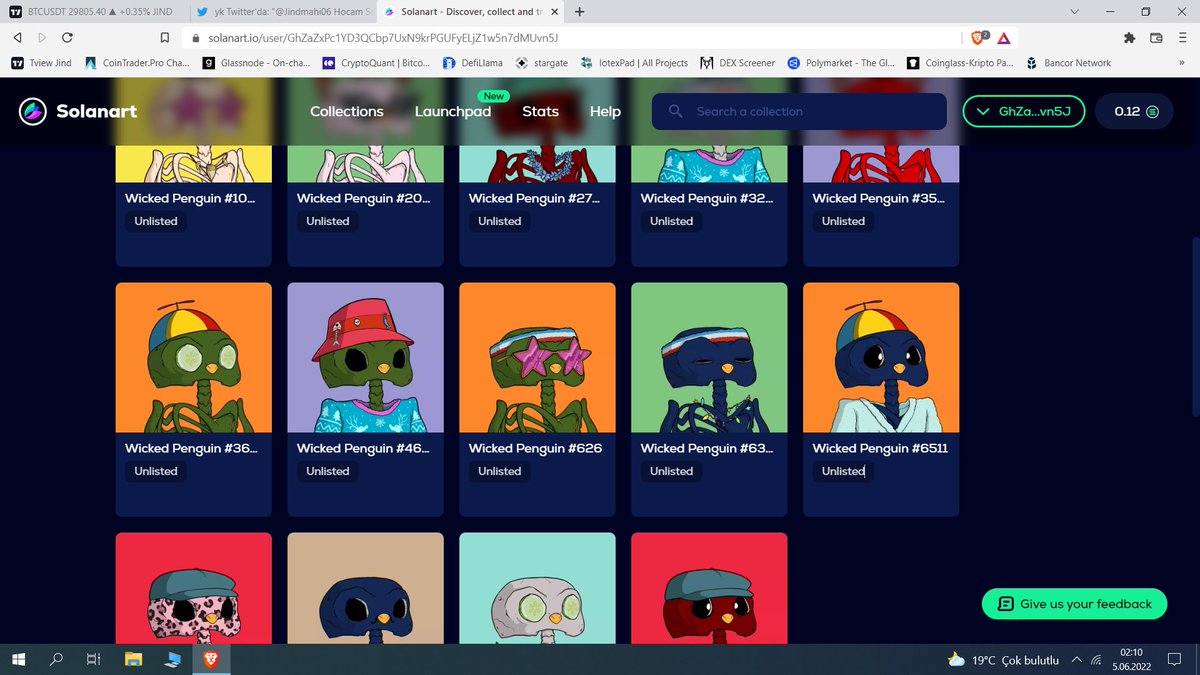This screenshot has width=1200, height=675.
Task: Open the browser extensions puzzle icon
Action: [x=1130, y=37]
